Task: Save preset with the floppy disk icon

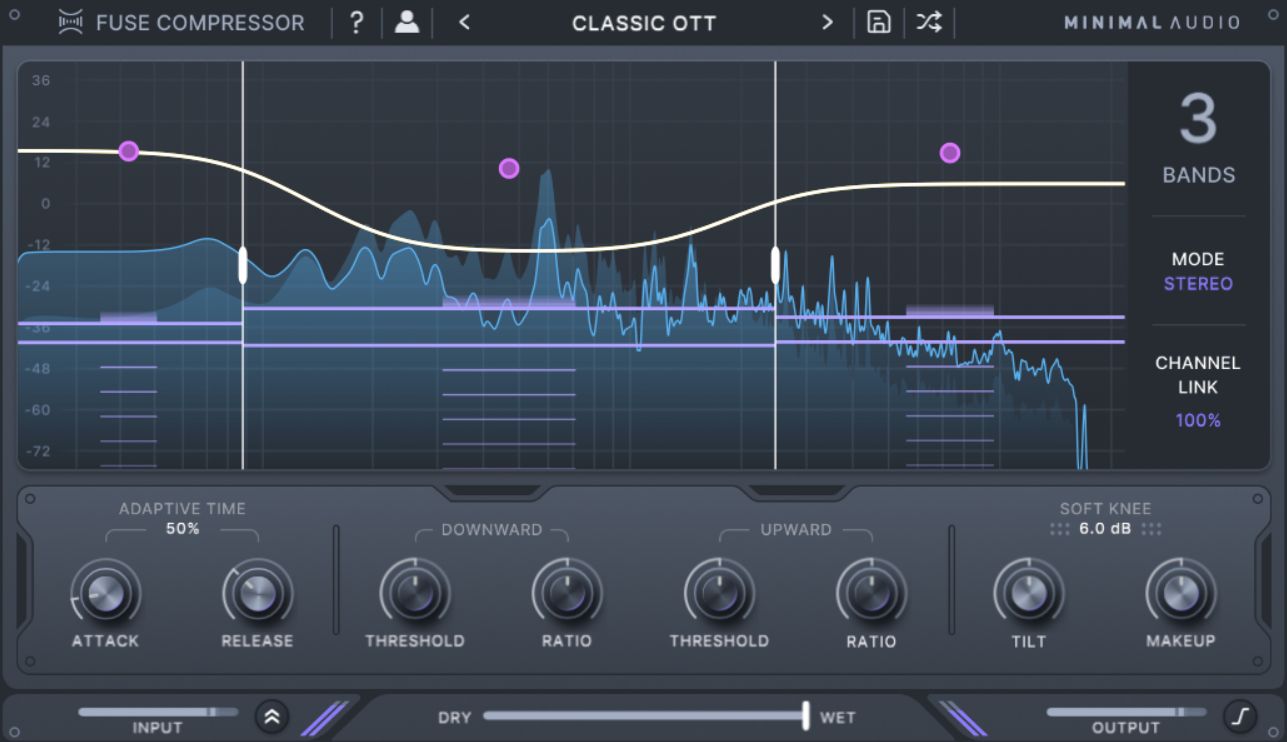Action: pos(878,22)
